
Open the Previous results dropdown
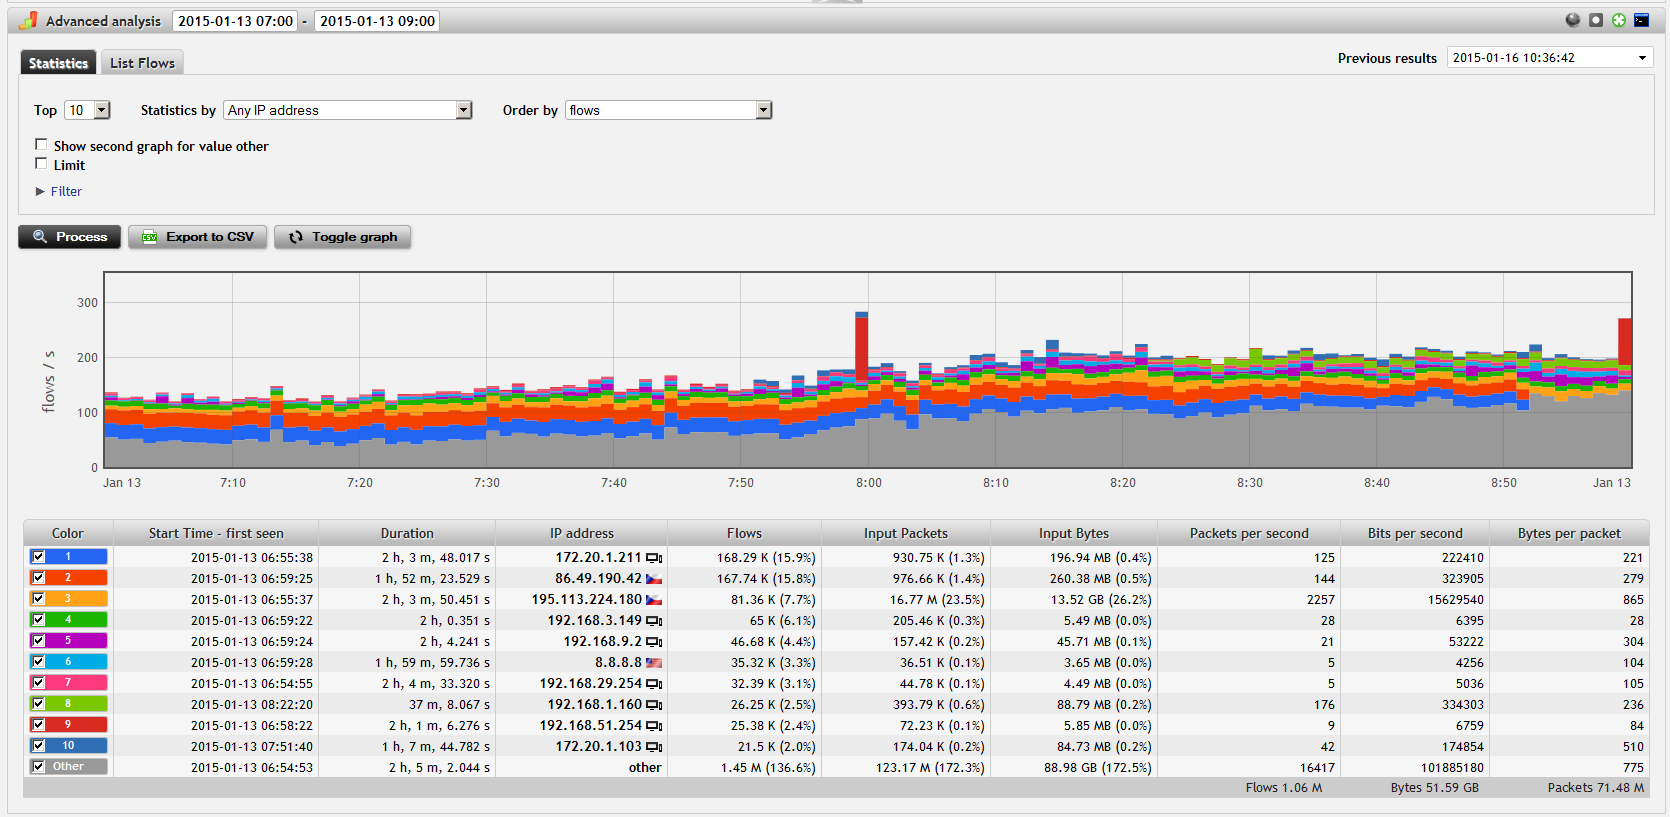1549,58
